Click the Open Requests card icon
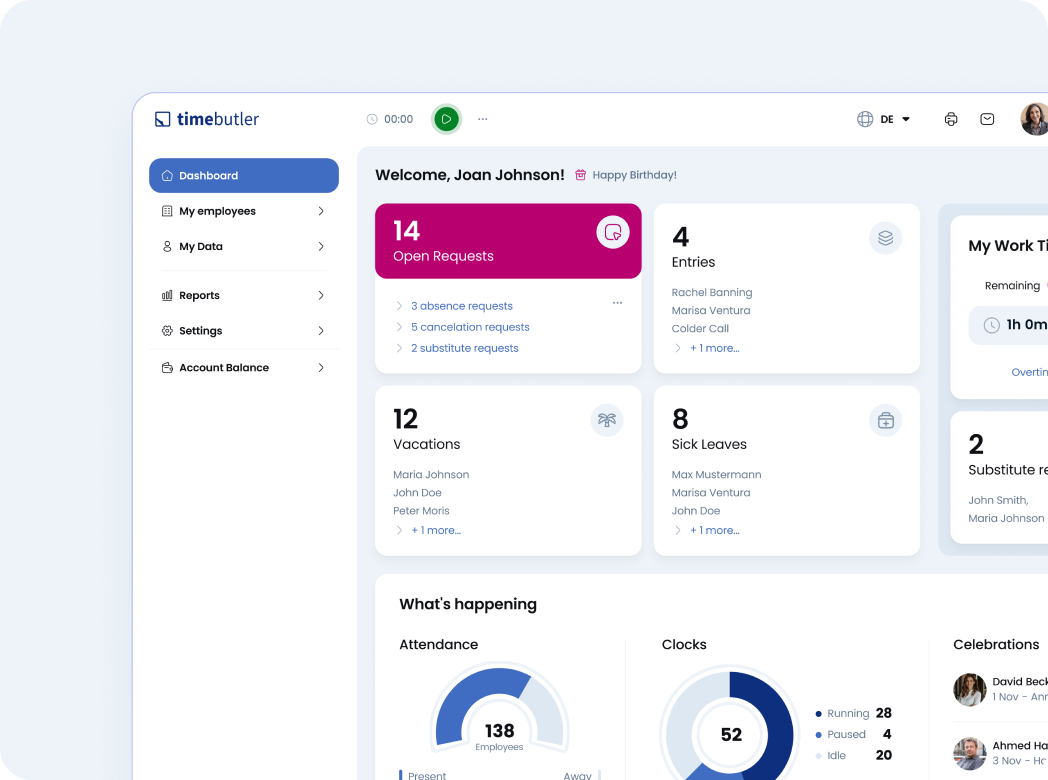This screenshot has width=1048, height=780. 612,232
